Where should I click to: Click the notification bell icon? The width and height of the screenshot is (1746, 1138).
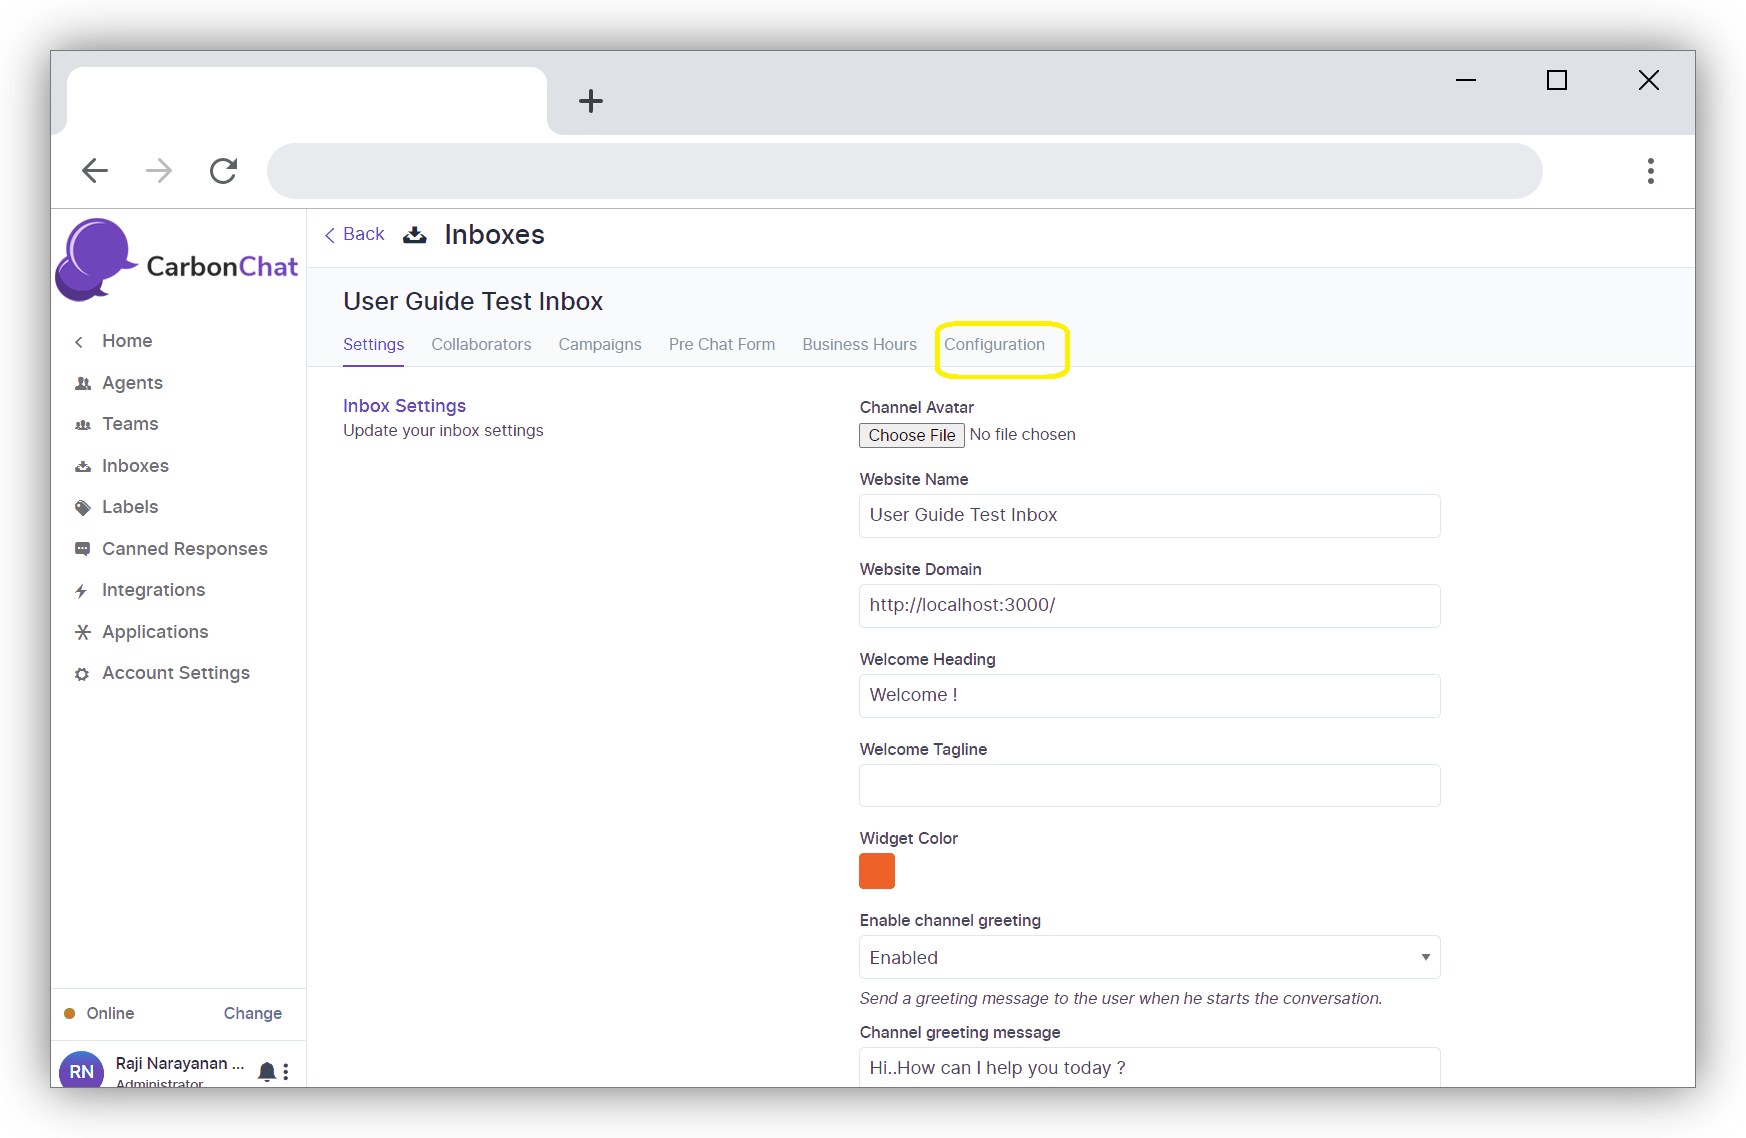(x=266, y=1071)
